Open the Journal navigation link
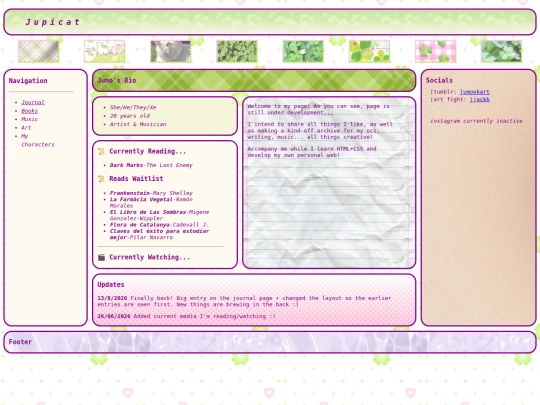The height and width of the screenshot is (405, 540). tap(33, 102)
